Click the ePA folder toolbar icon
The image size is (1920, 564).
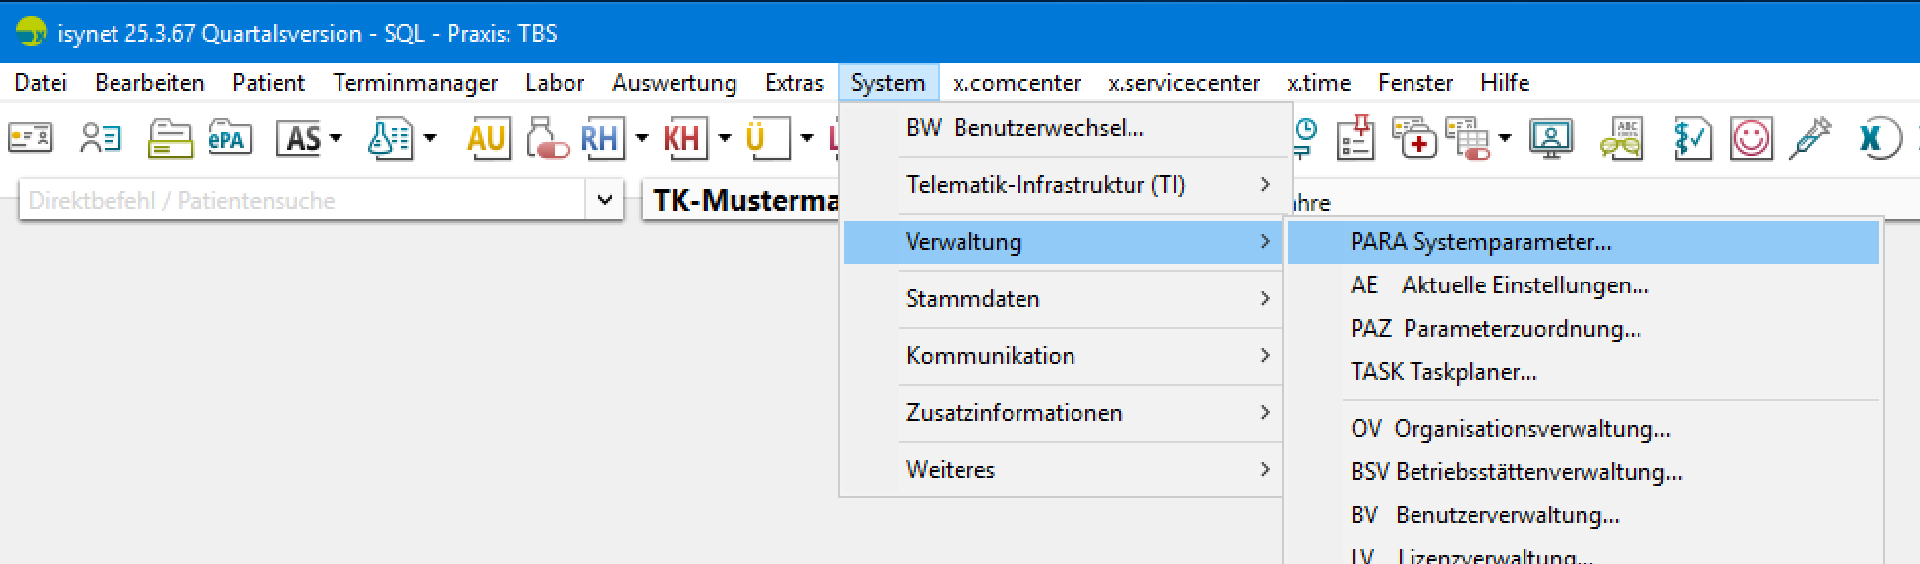click(229, 138)
